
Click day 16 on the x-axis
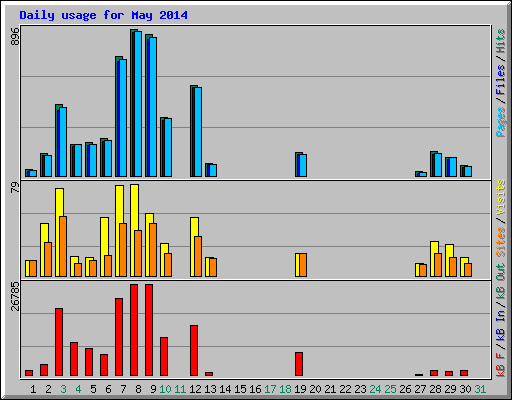coord(255,389)
